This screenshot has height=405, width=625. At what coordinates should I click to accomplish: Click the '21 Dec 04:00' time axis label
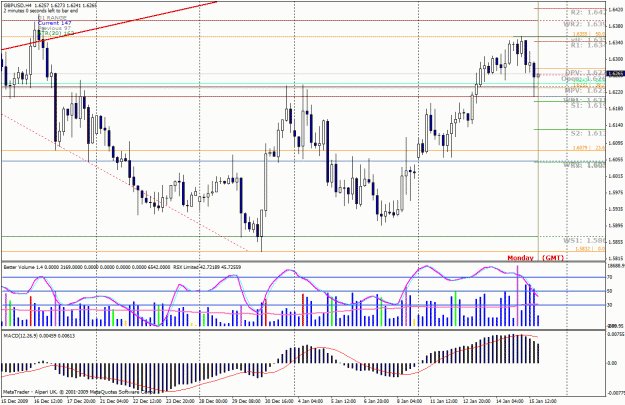[x=114, y=401]
